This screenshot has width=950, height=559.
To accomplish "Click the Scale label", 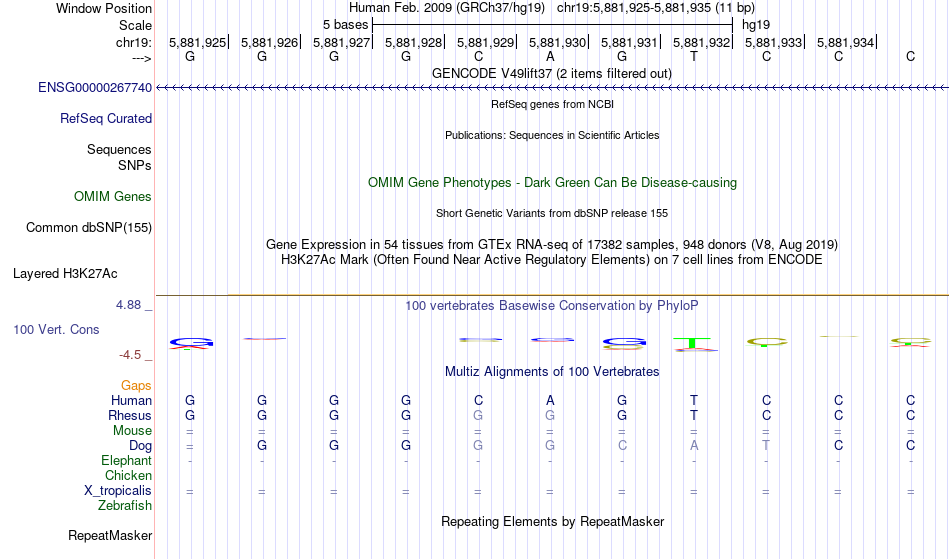I will click(x=136, y=25).
